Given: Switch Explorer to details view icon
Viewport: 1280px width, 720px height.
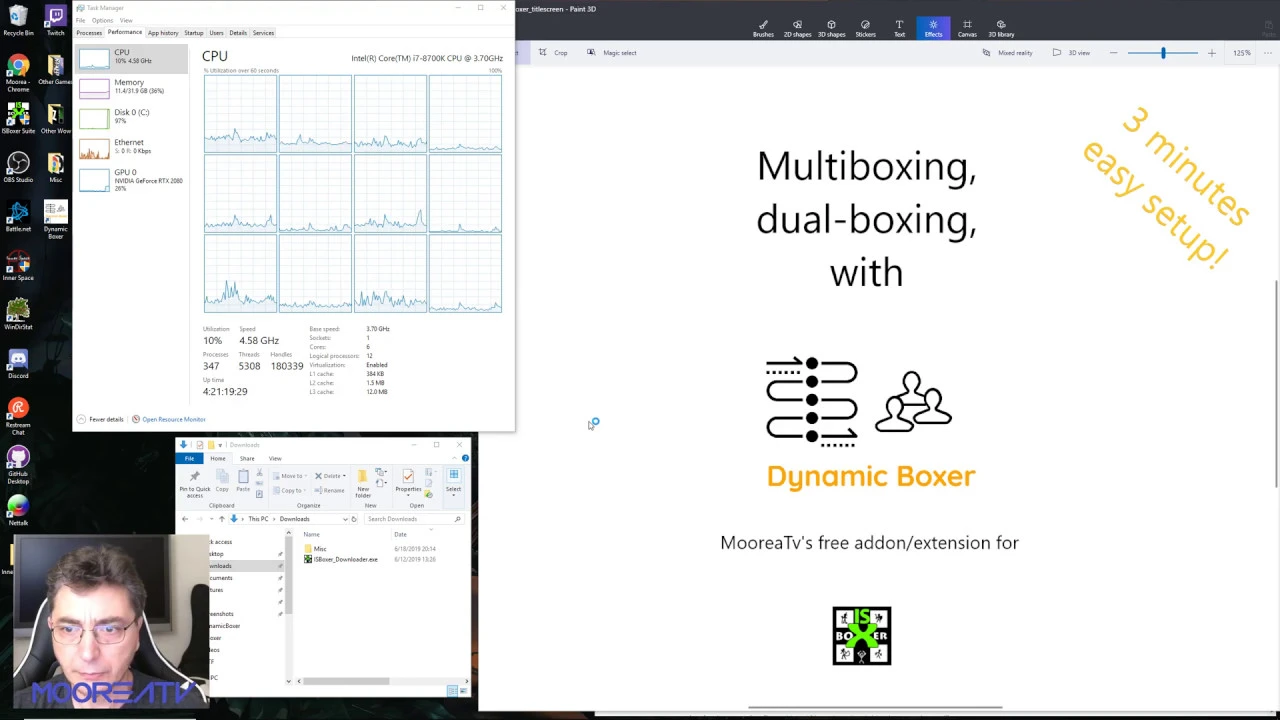Looking at the screenshot, I should tap(452, 690).
